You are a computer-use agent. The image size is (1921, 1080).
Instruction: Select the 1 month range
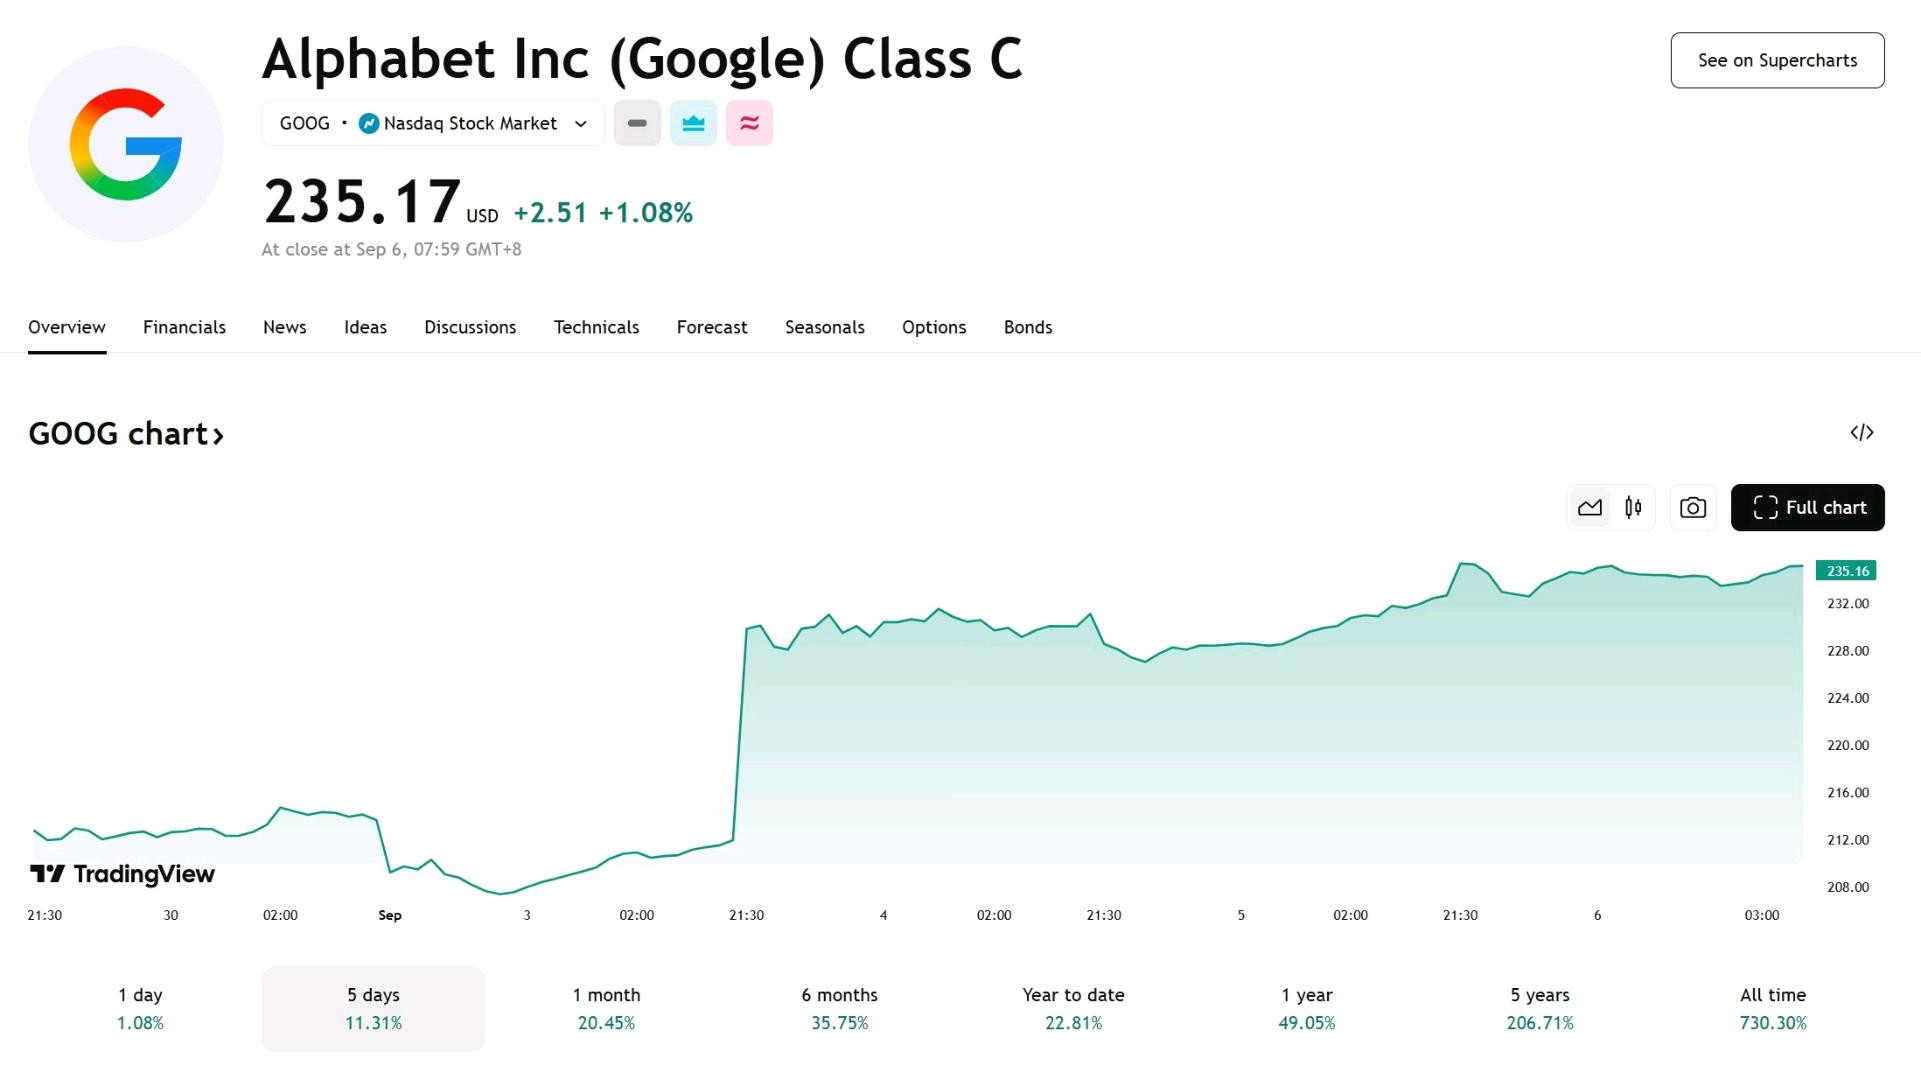(x=606, y=1008)
